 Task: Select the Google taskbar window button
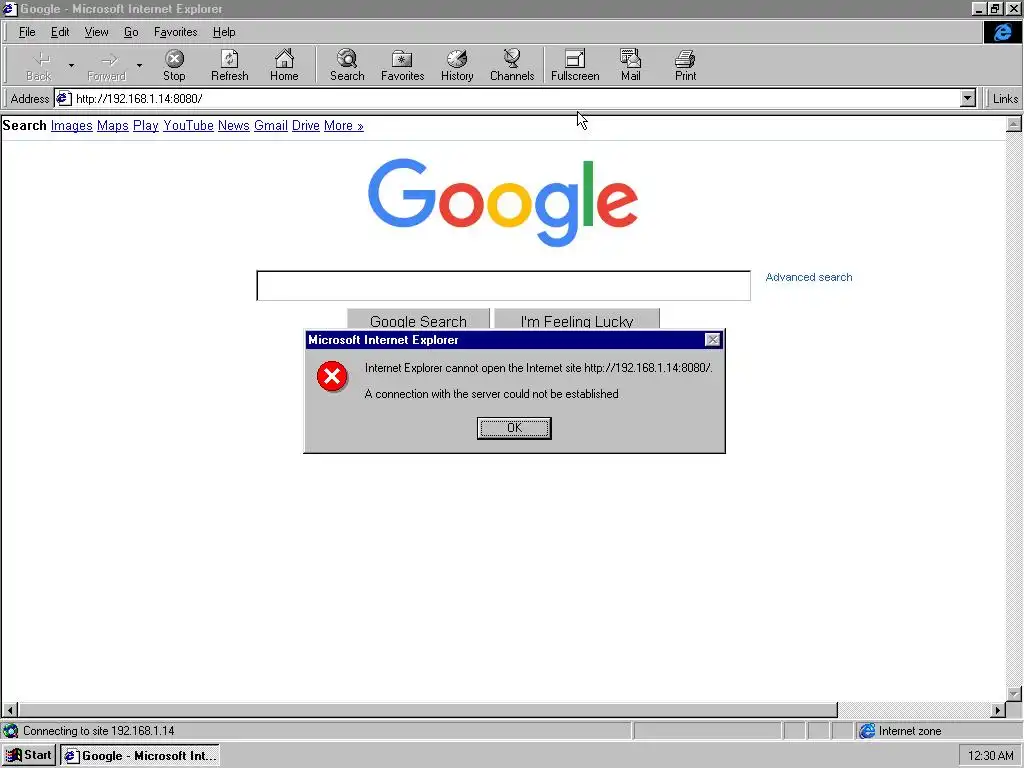(140, 756)
